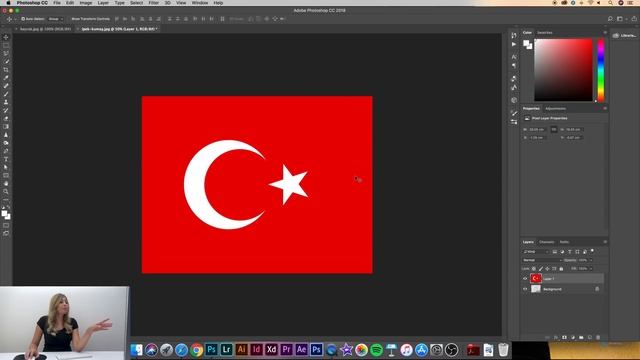Select the Clone Stamp tool
The image size is (640, 360).
point(6,102)
